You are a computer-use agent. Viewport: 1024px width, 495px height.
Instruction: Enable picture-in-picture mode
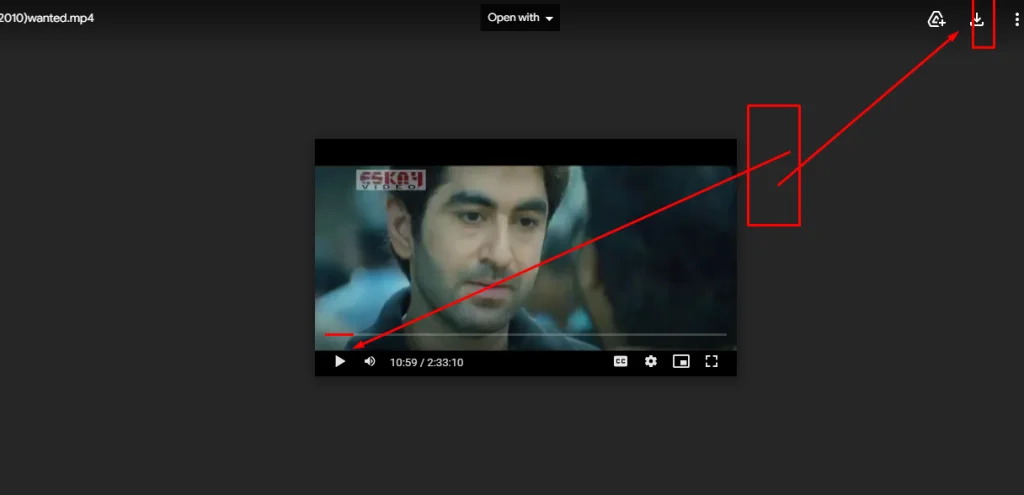(x=681, y=361)
